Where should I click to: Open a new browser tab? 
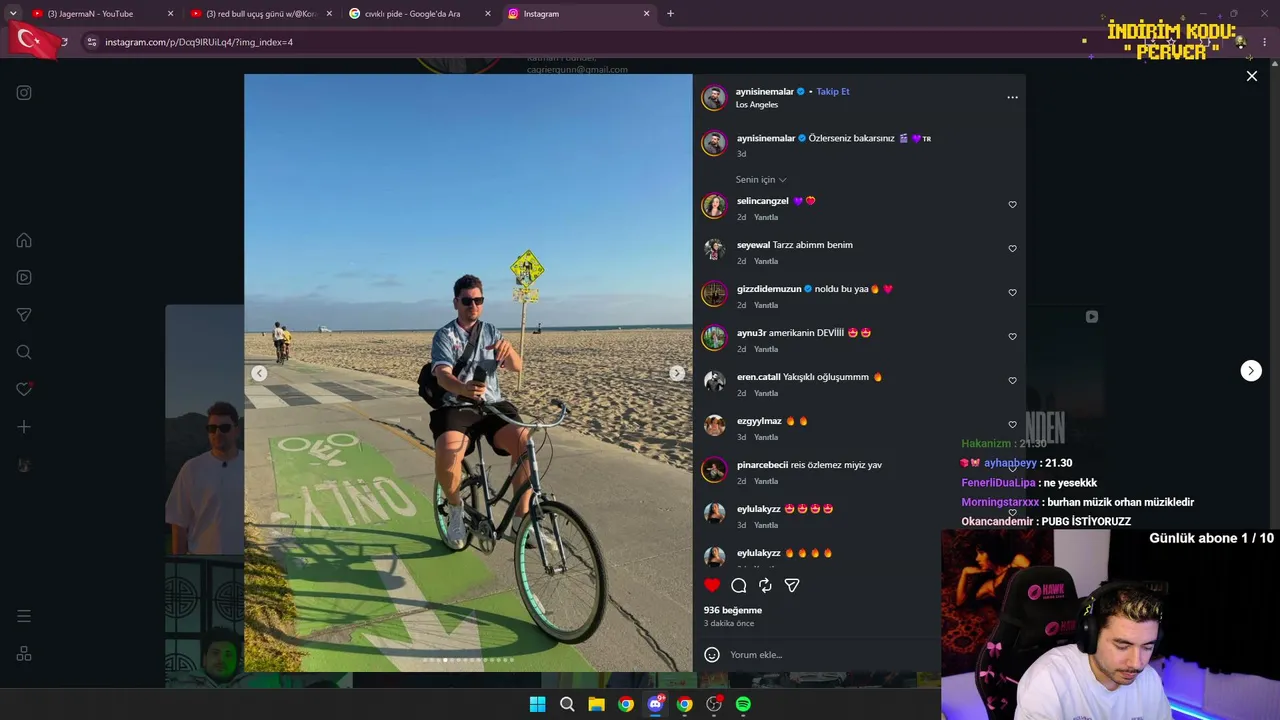670,14
